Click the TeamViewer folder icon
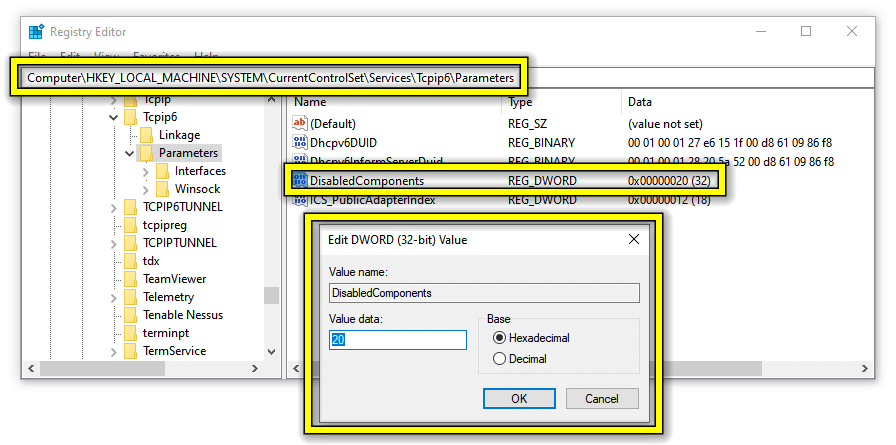The height and width of the screenshot is (445, 896). point(131,279)
